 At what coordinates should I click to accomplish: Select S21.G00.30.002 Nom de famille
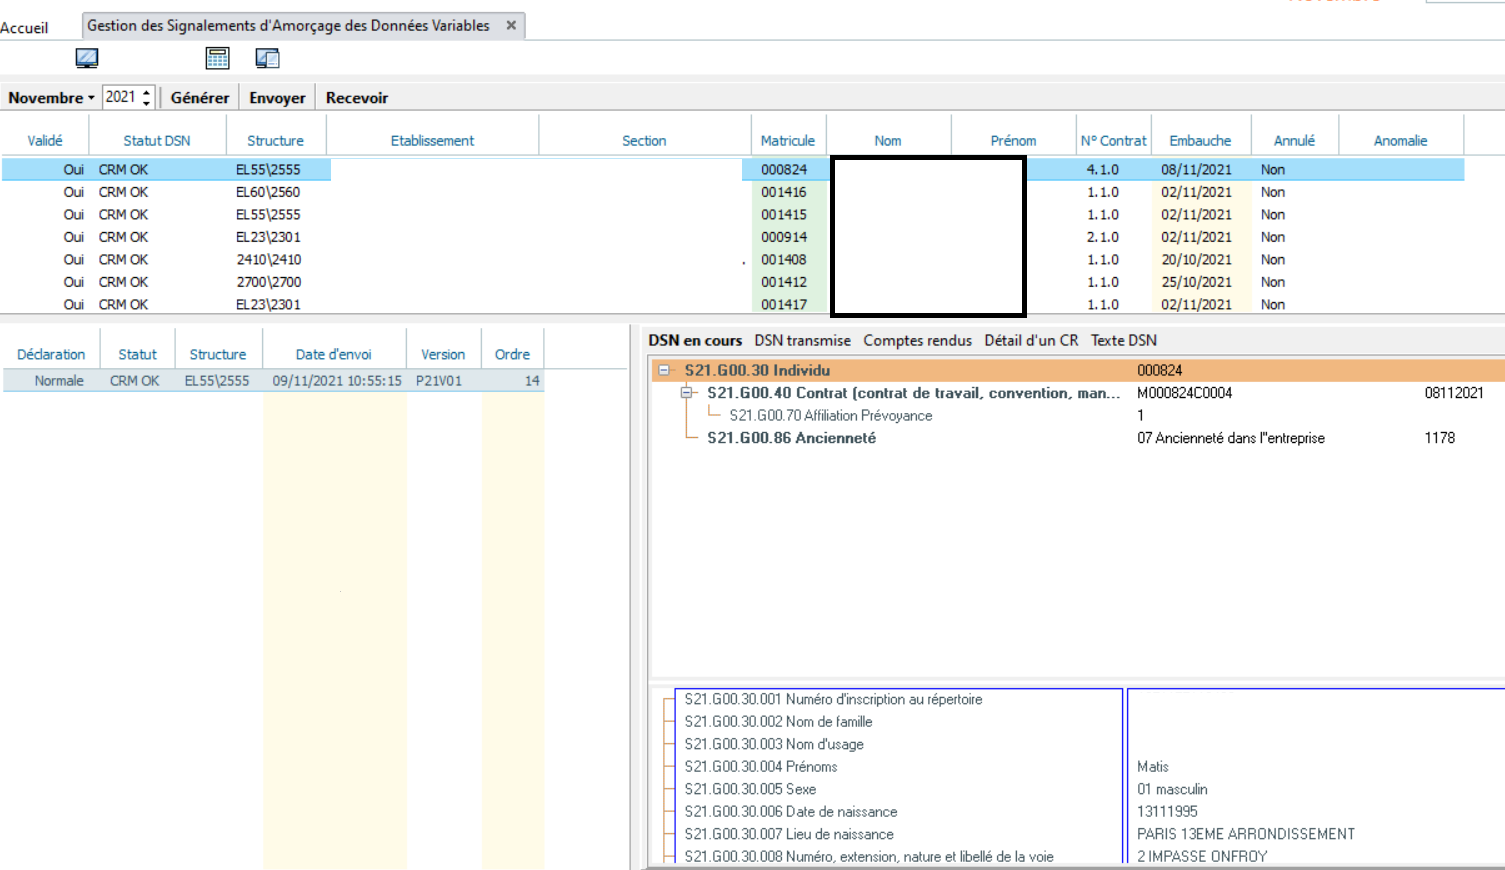(x=778, y=721)
